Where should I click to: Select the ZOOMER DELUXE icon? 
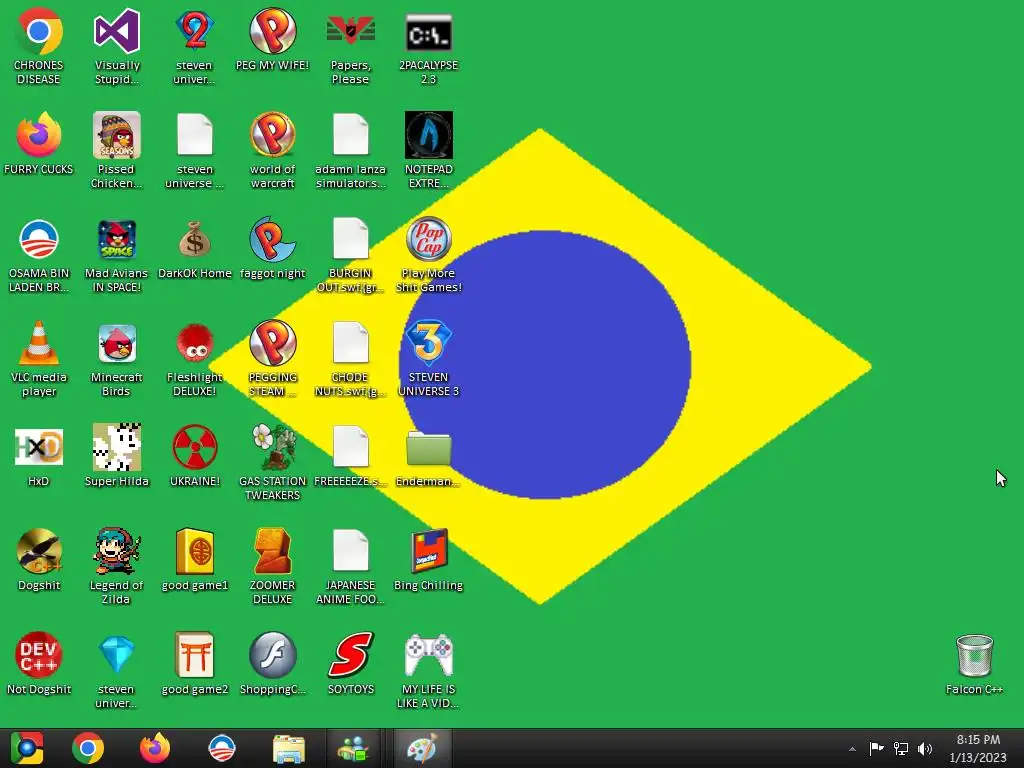(x=272, y=552)
